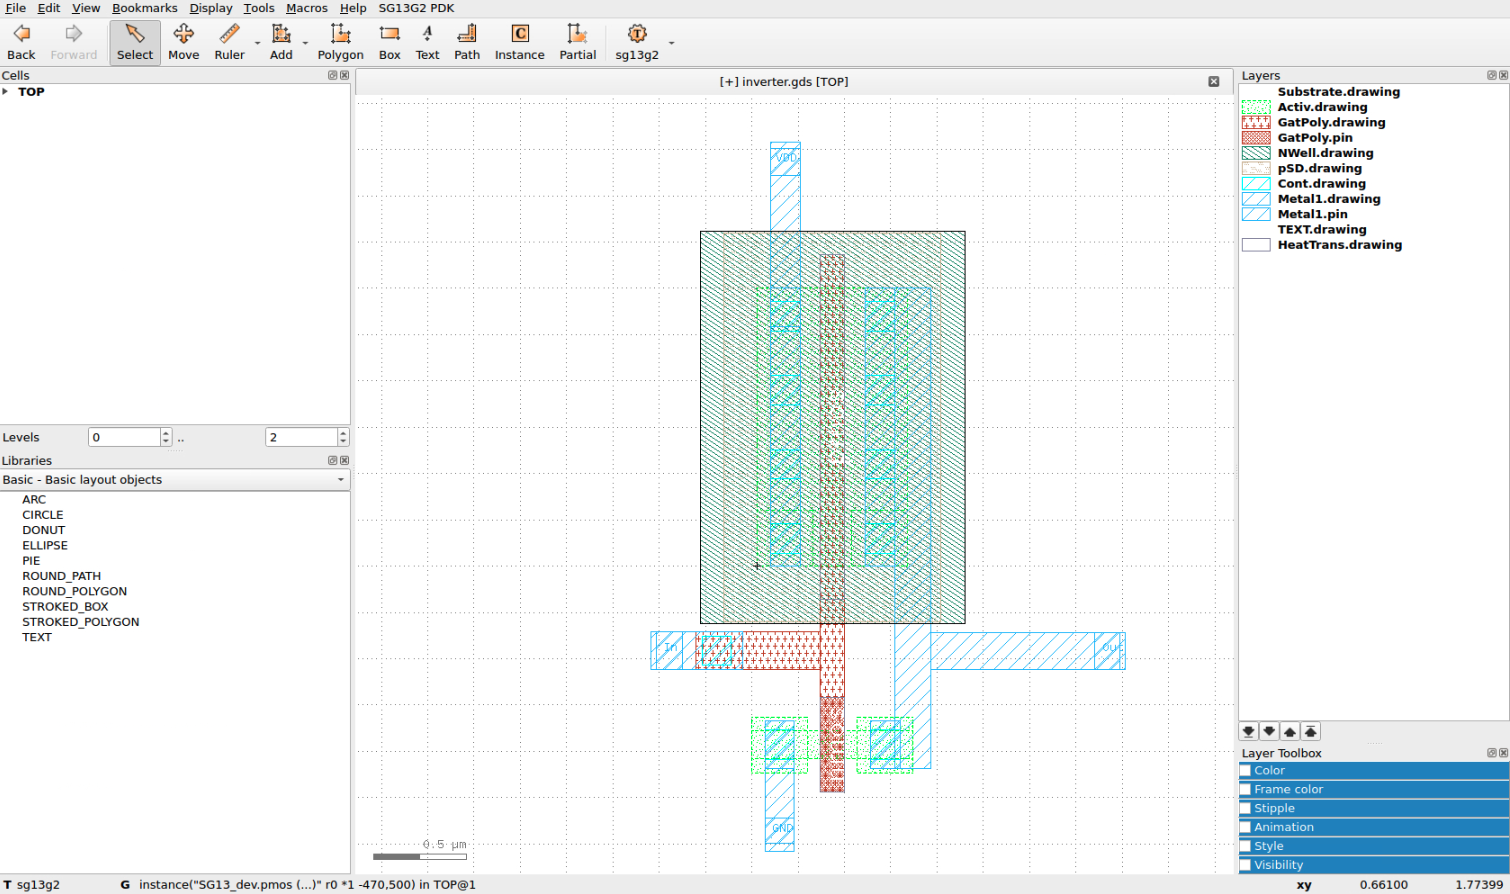This screenshot has height=894, width=1510.
Task: Select the Text tool
Action: 427,43
